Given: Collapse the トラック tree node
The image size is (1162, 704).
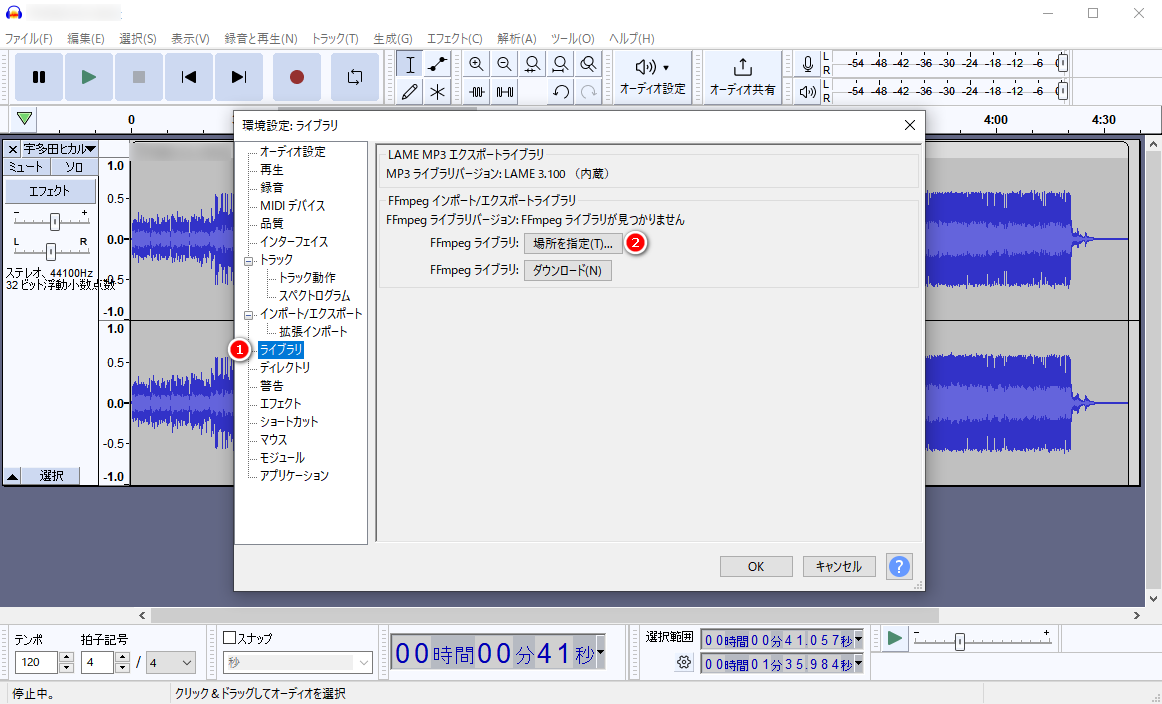Looking at the screenshot, I should tap(249, 261).
